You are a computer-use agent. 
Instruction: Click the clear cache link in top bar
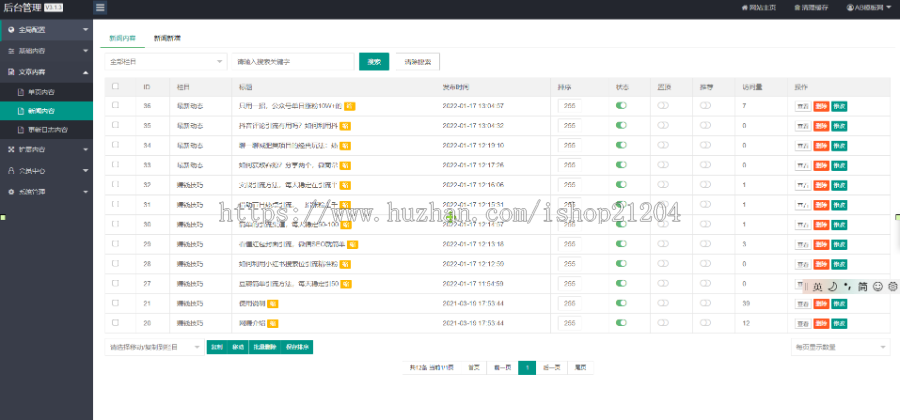811,7
